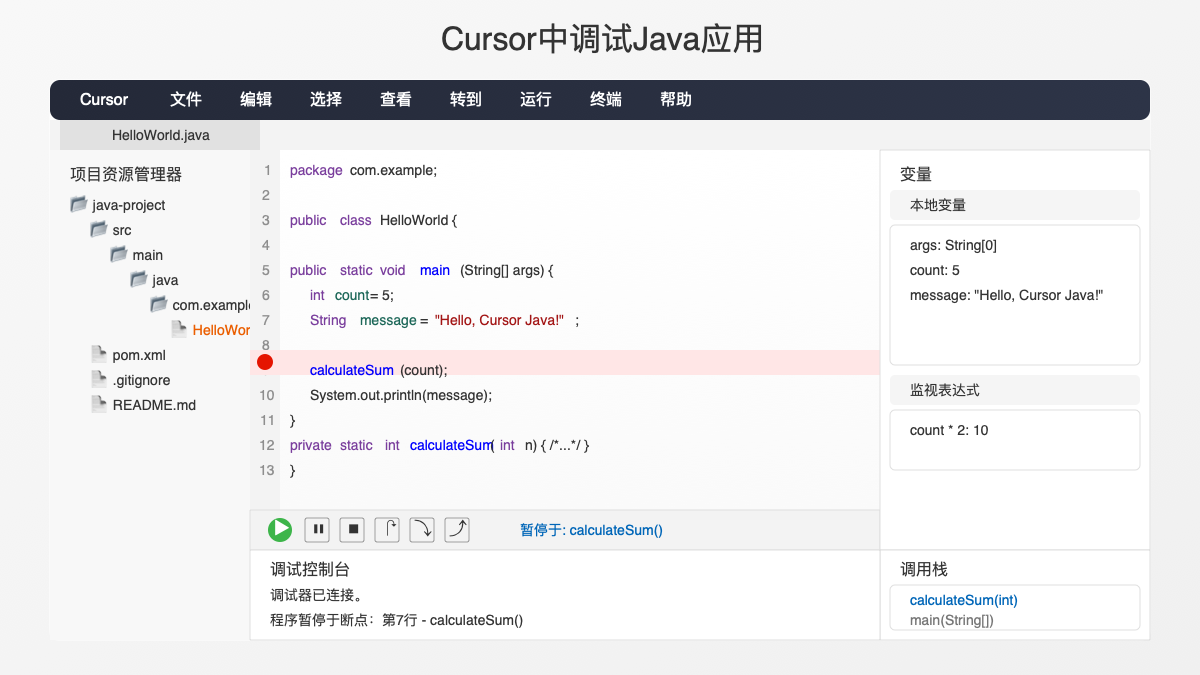Open pom.xml from the explorer

(139, 355)
